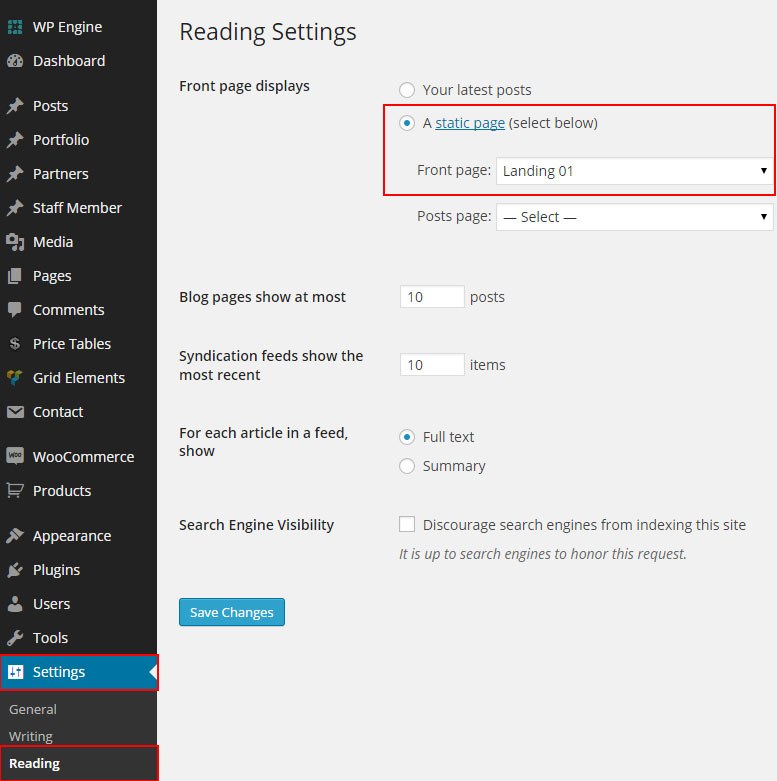Select Summary feed option
The height and width of the screenshot is (781, 777).
point(407,466)
